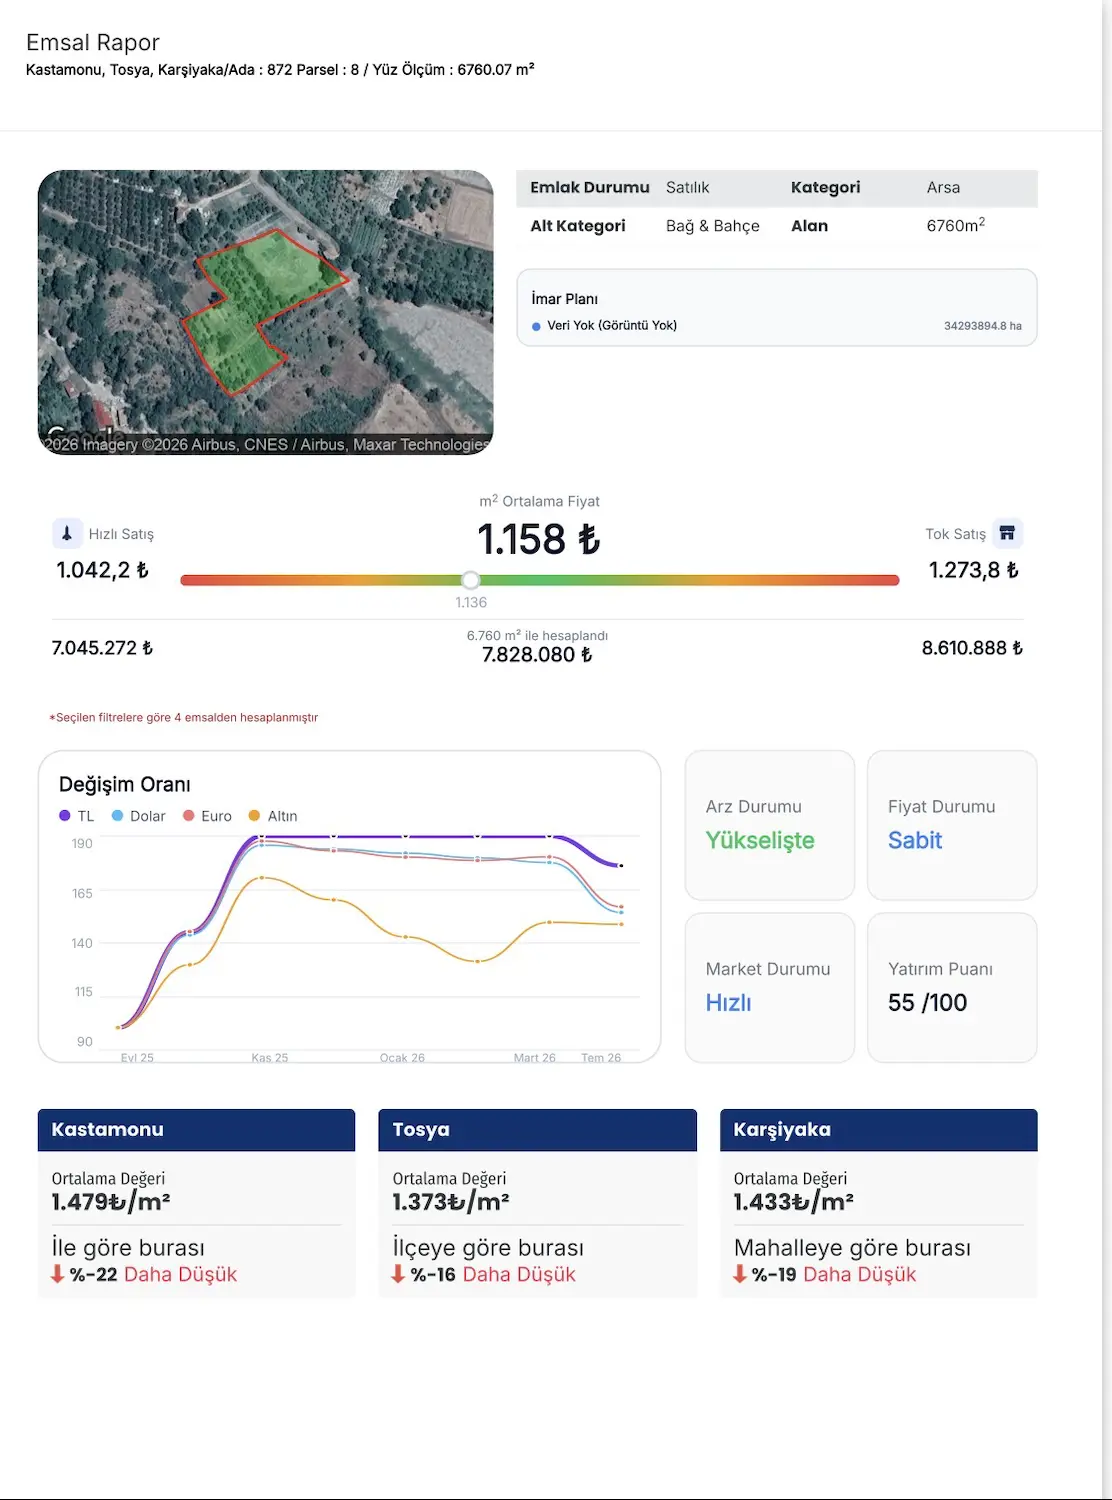Toggle the Altın series in chart legend
Image resolution: width=1112 pixels, height=1500 pixels.
(273, 816)
